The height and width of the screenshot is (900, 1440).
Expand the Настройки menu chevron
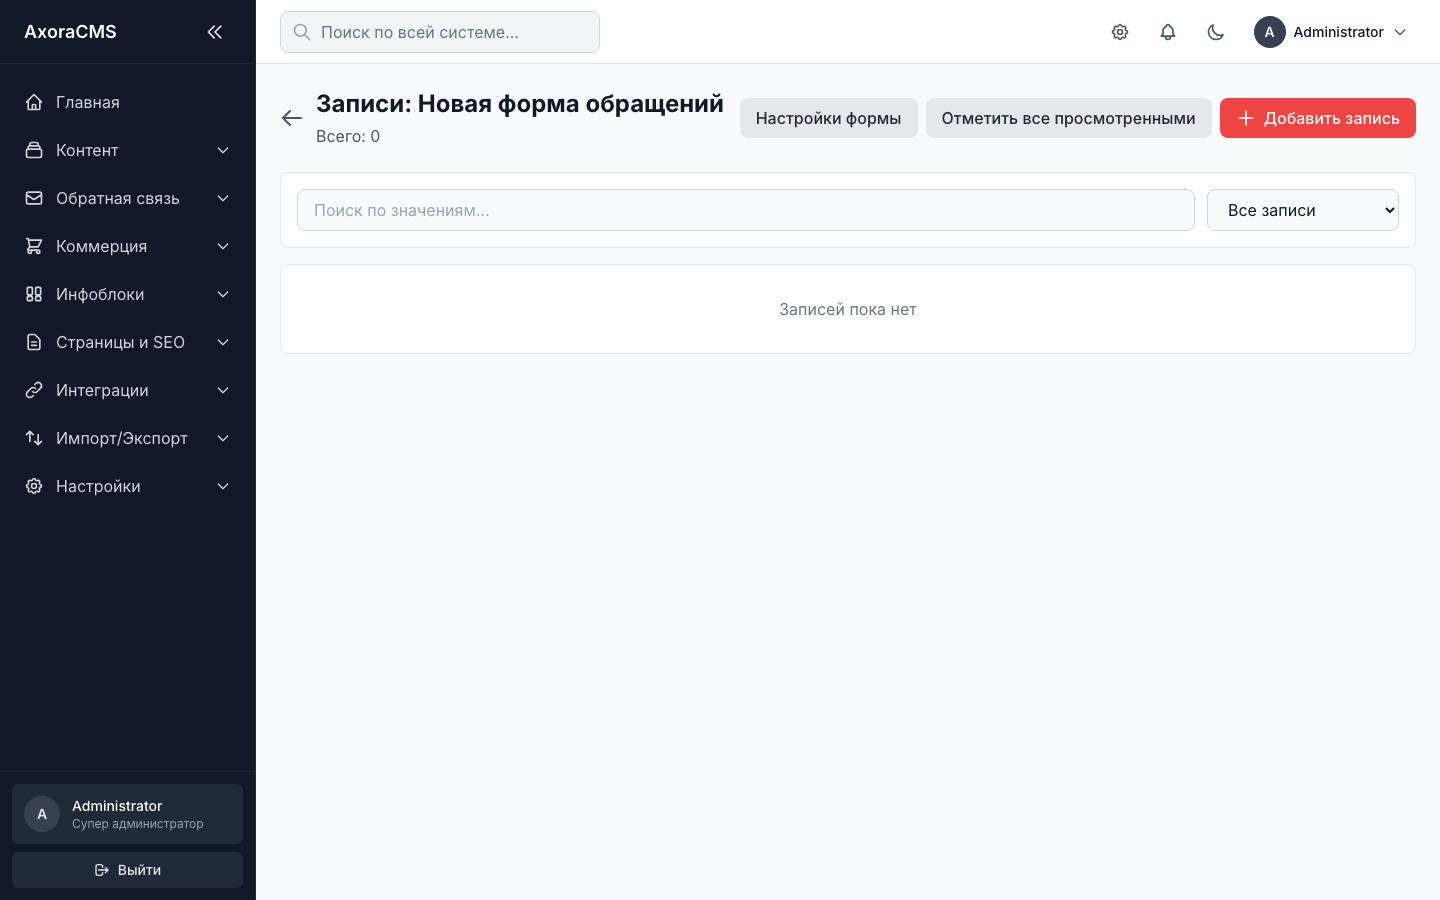(x=223, y=486)
